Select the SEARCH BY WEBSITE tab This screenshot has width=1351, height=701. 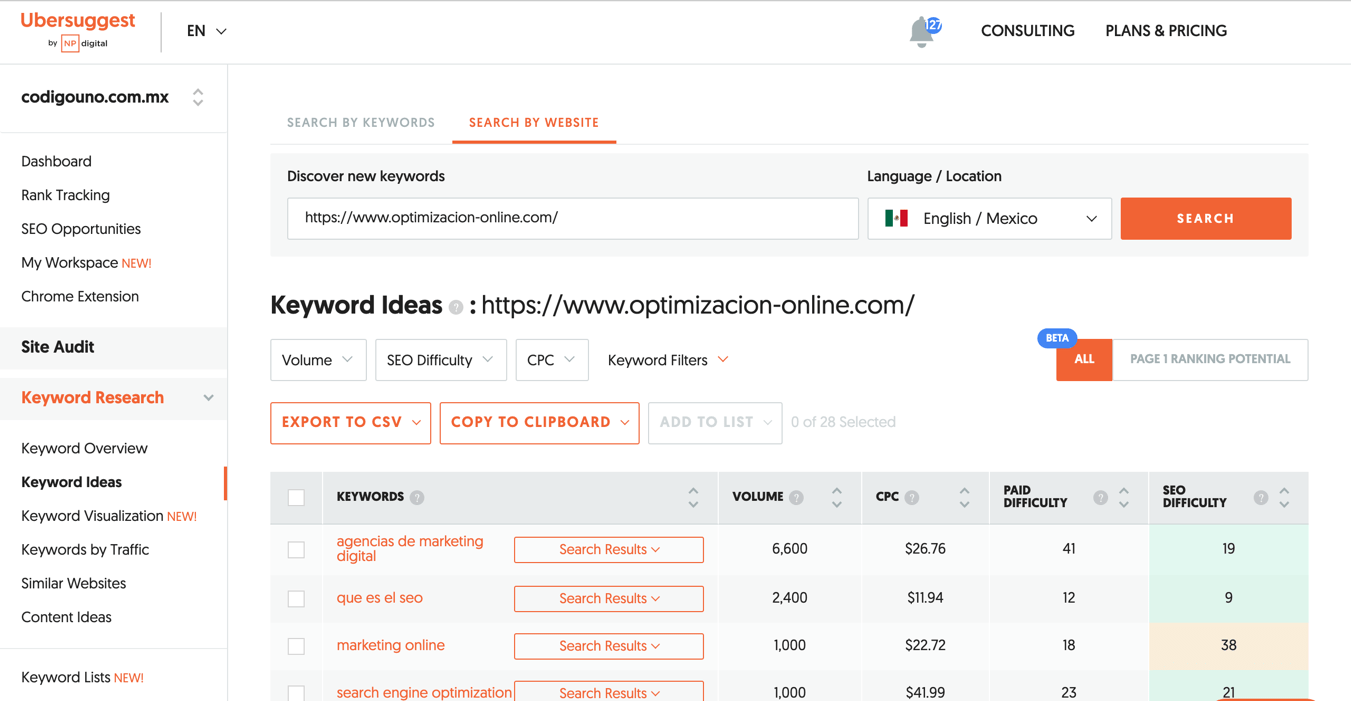[534, 123]
